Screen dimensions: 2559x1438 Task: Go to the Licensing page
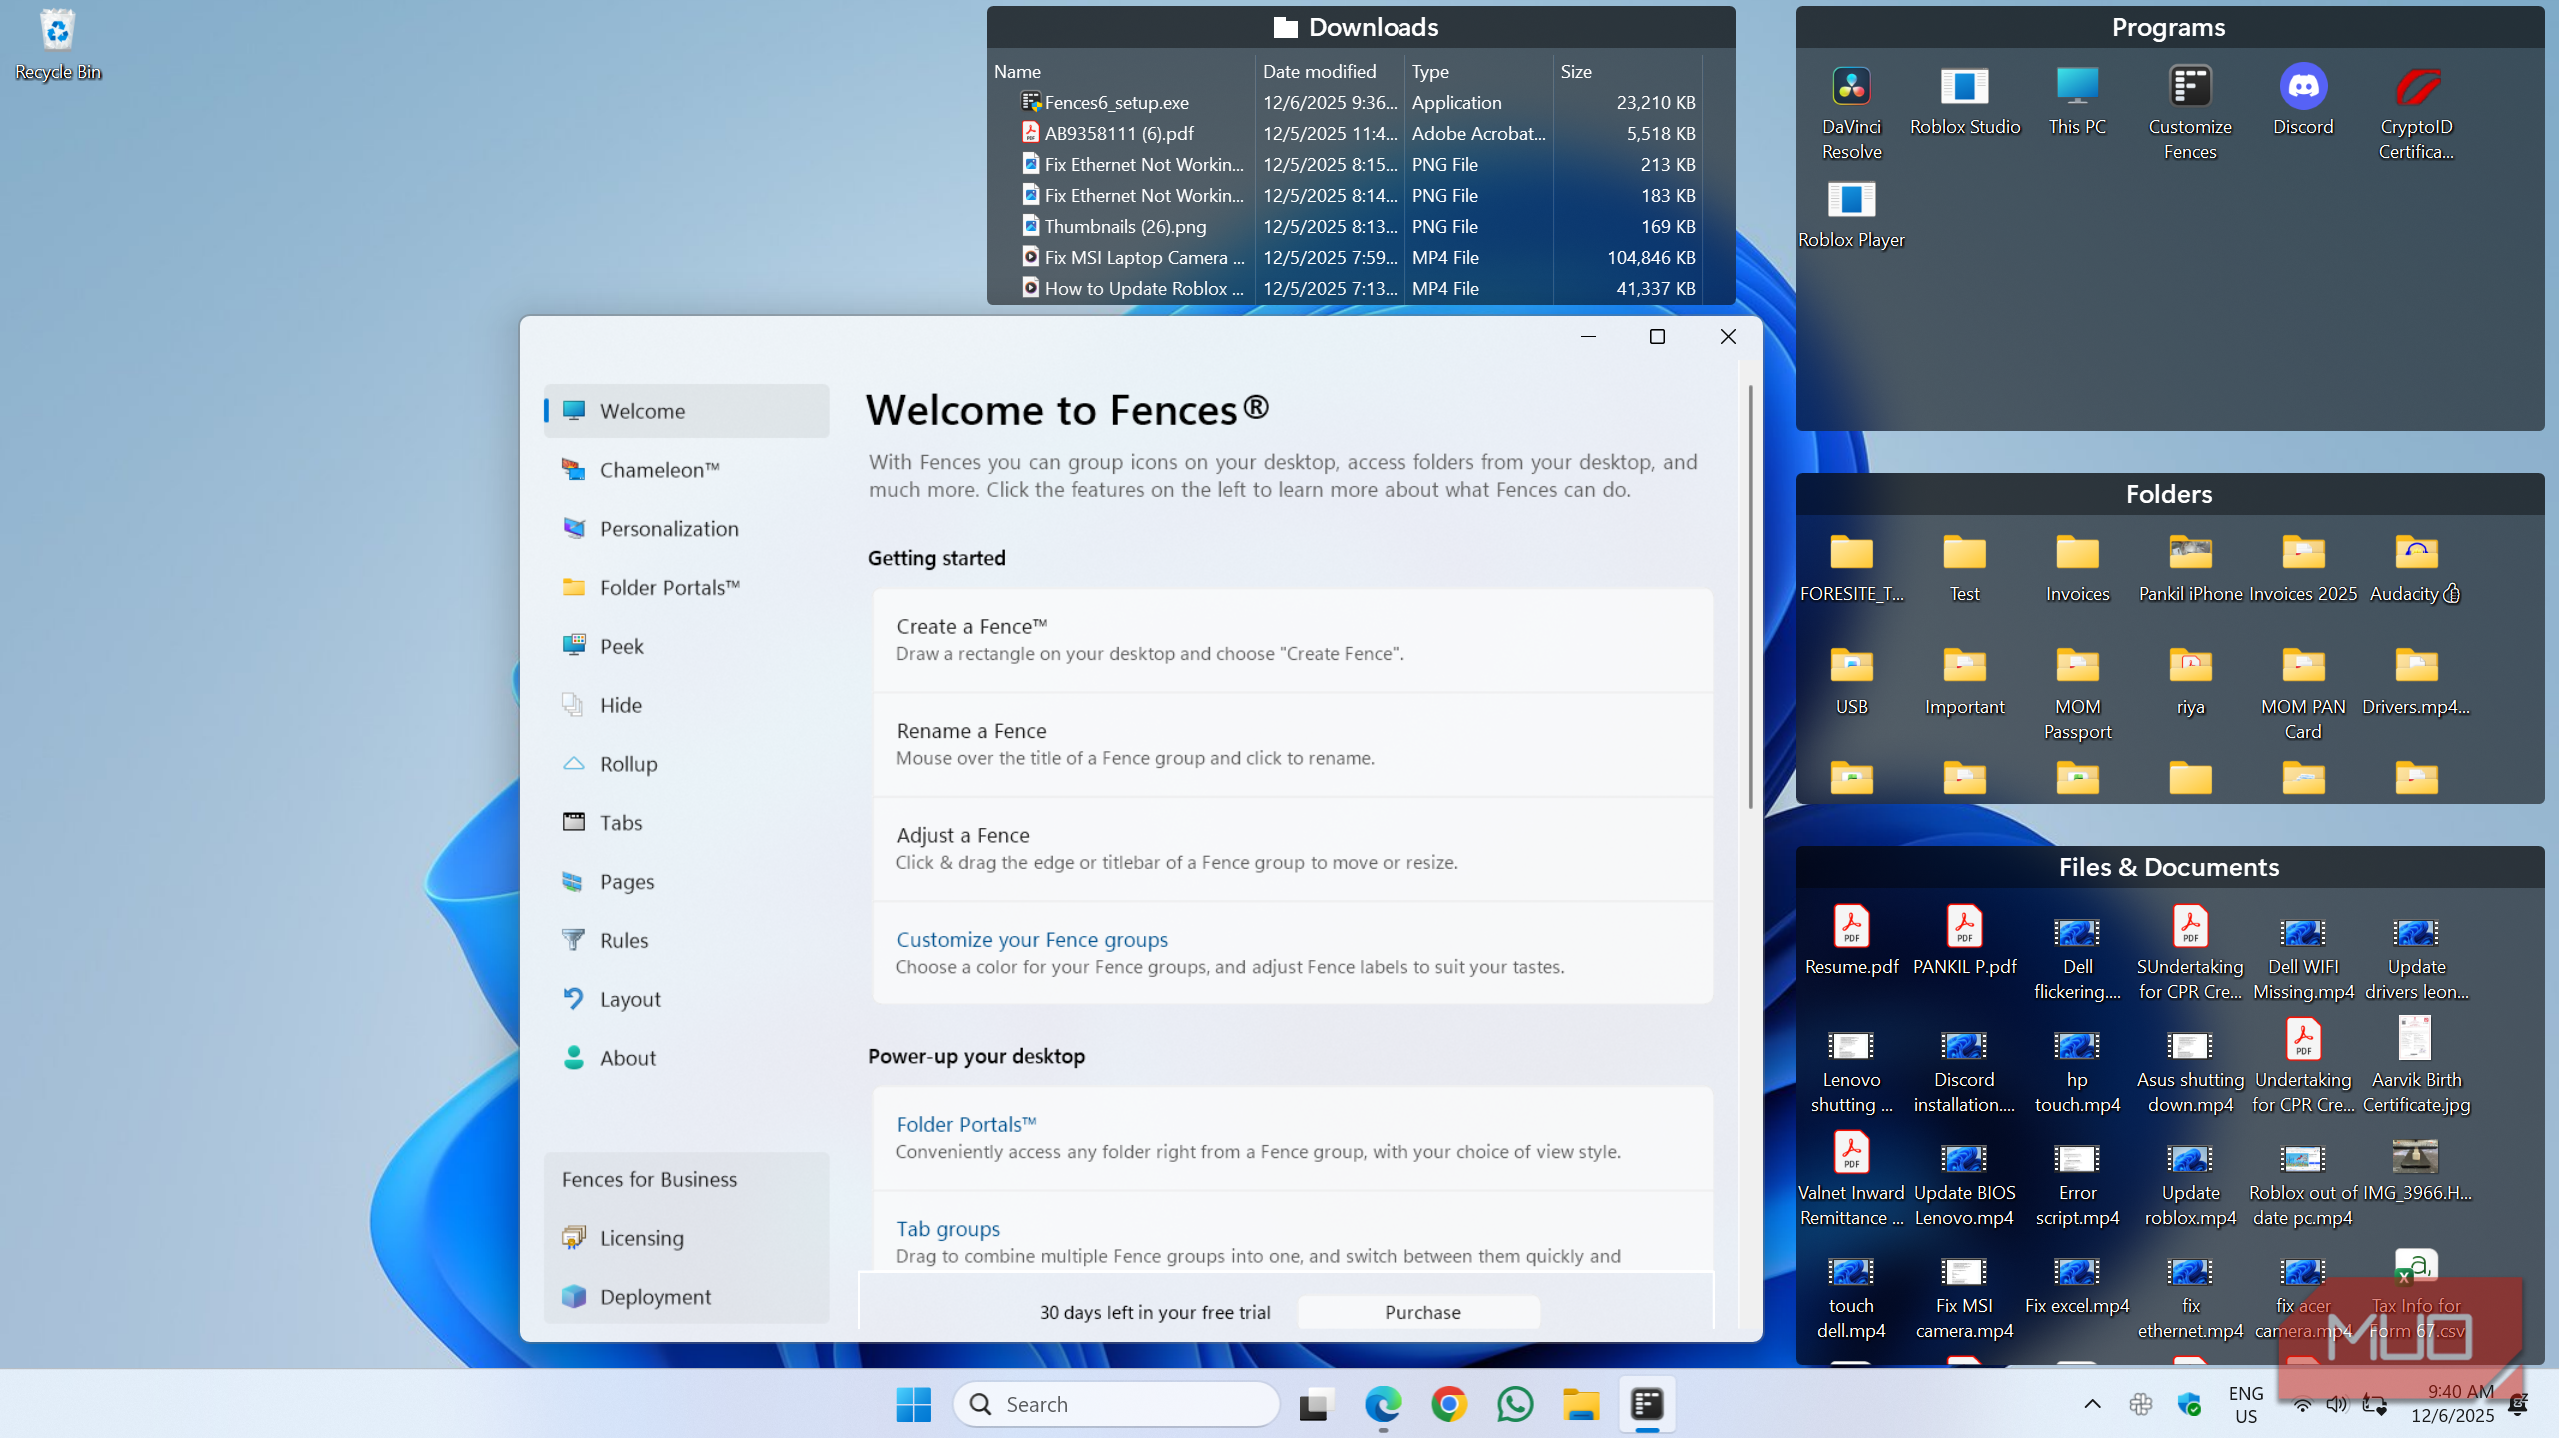[641, 1238]
